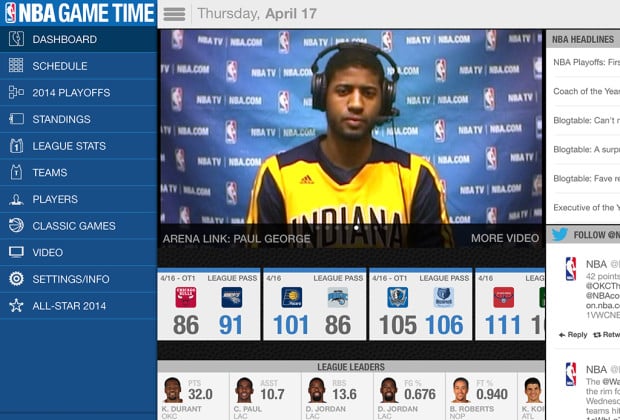Click the Classic Games basketball icon
The image size is (620, 420).
coord(16,225)
